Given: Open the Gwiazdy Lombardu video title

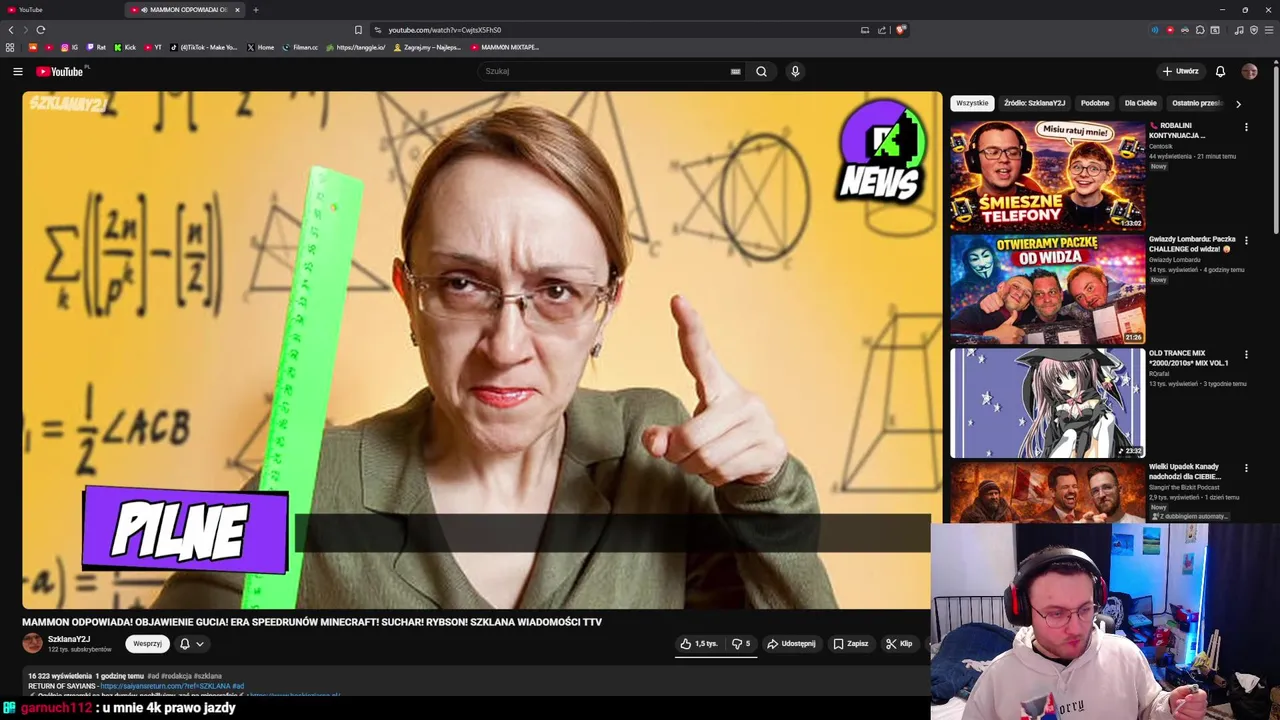Looking at the screenshot, I should tap(1192, 244).
